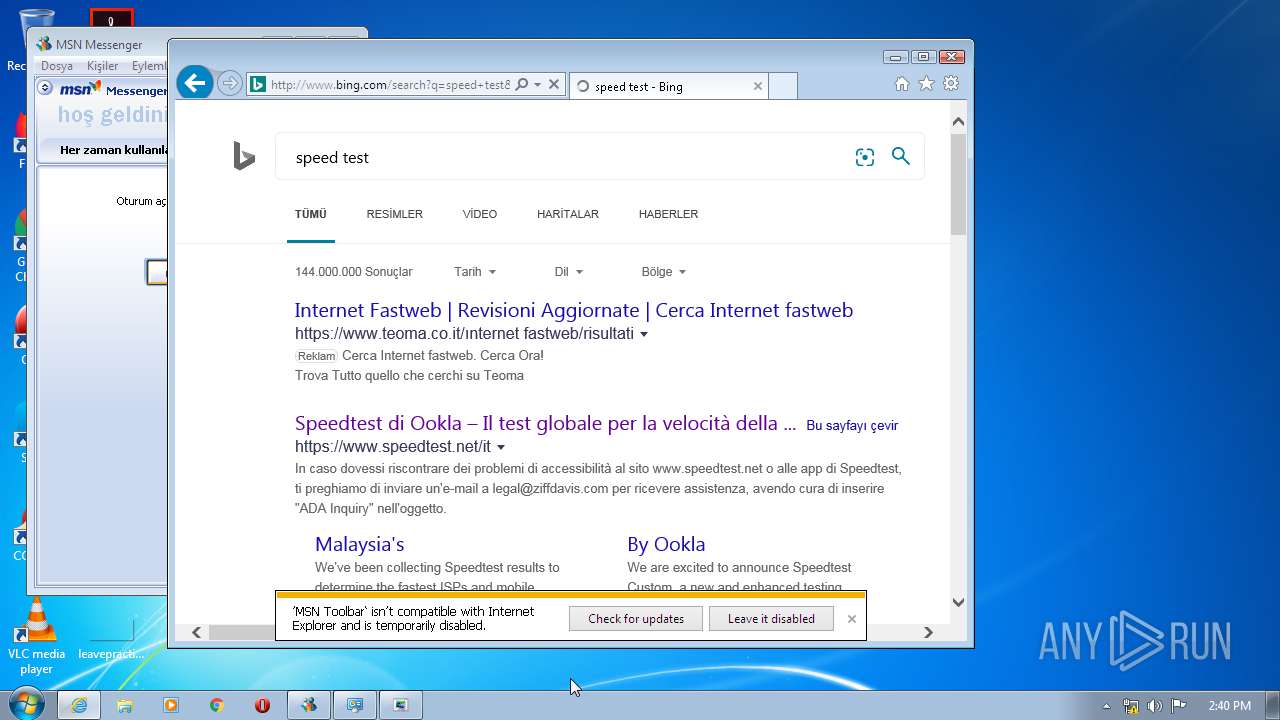Click the last monitor-icon taskbar button
This screenshot has height=720, width=1280.
click(x=401, y=705)
